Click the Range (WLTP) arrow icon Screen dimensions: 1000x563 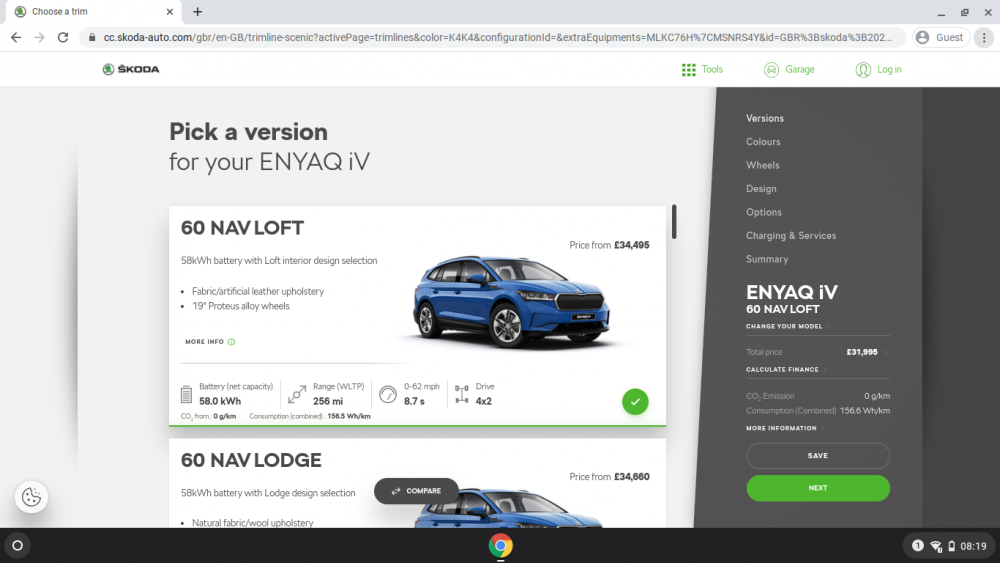[x=297, y=395]
